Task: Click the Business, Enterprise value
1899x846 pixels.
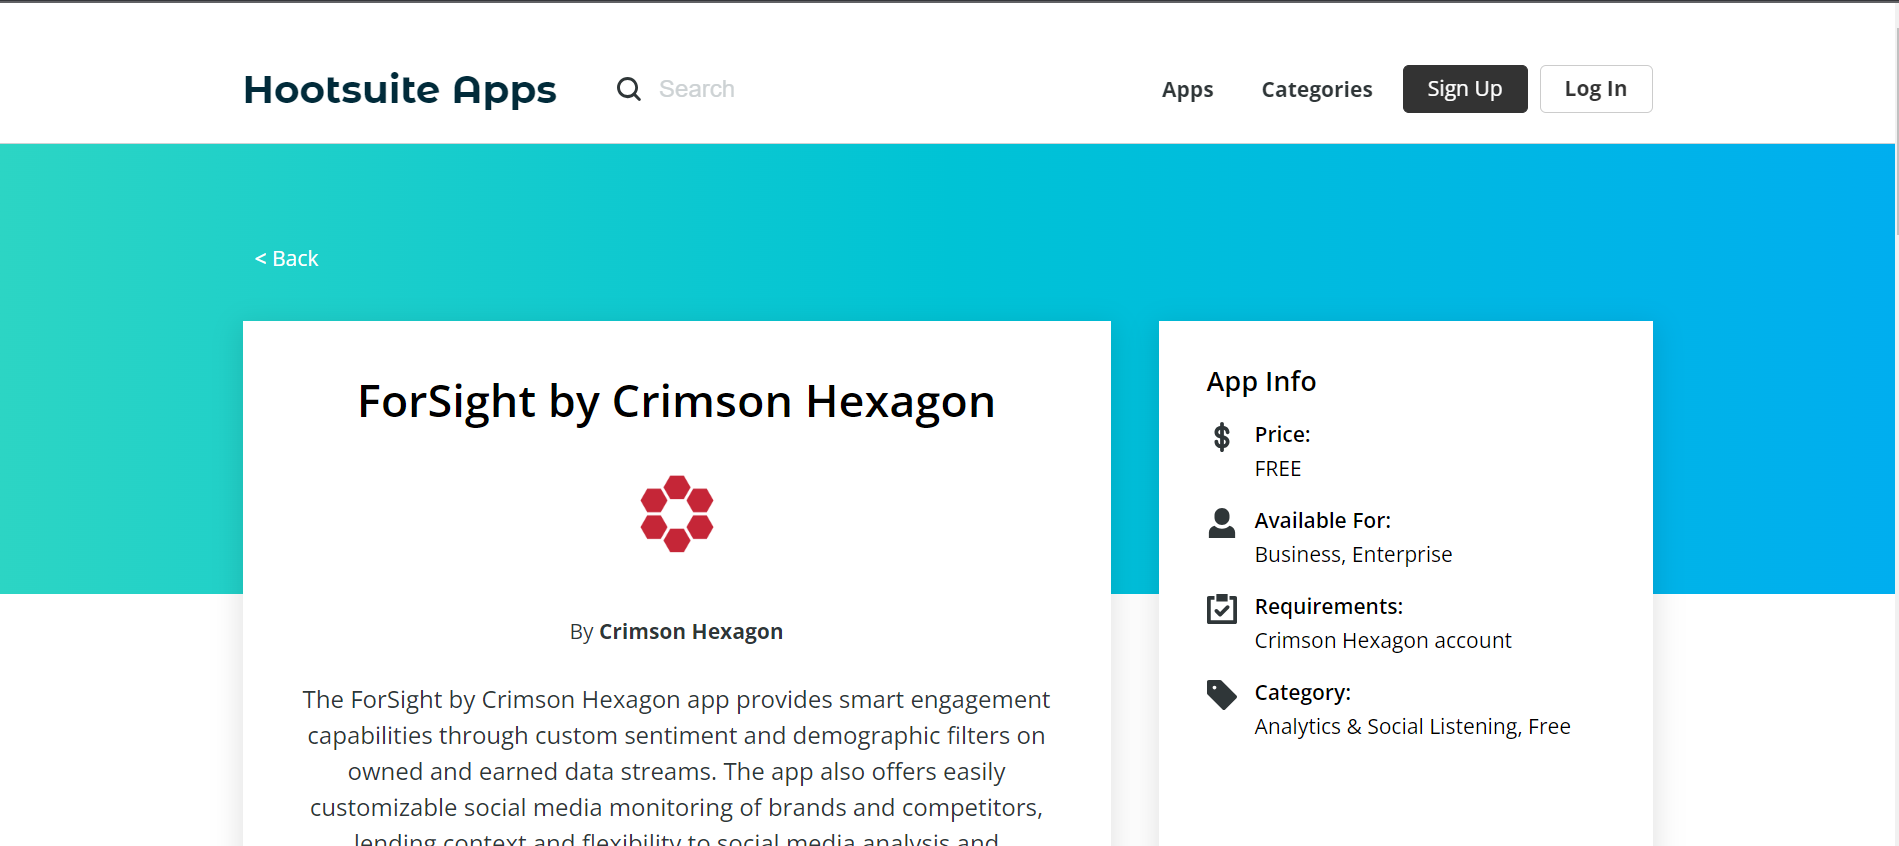Action: (x=1353, y=555)
